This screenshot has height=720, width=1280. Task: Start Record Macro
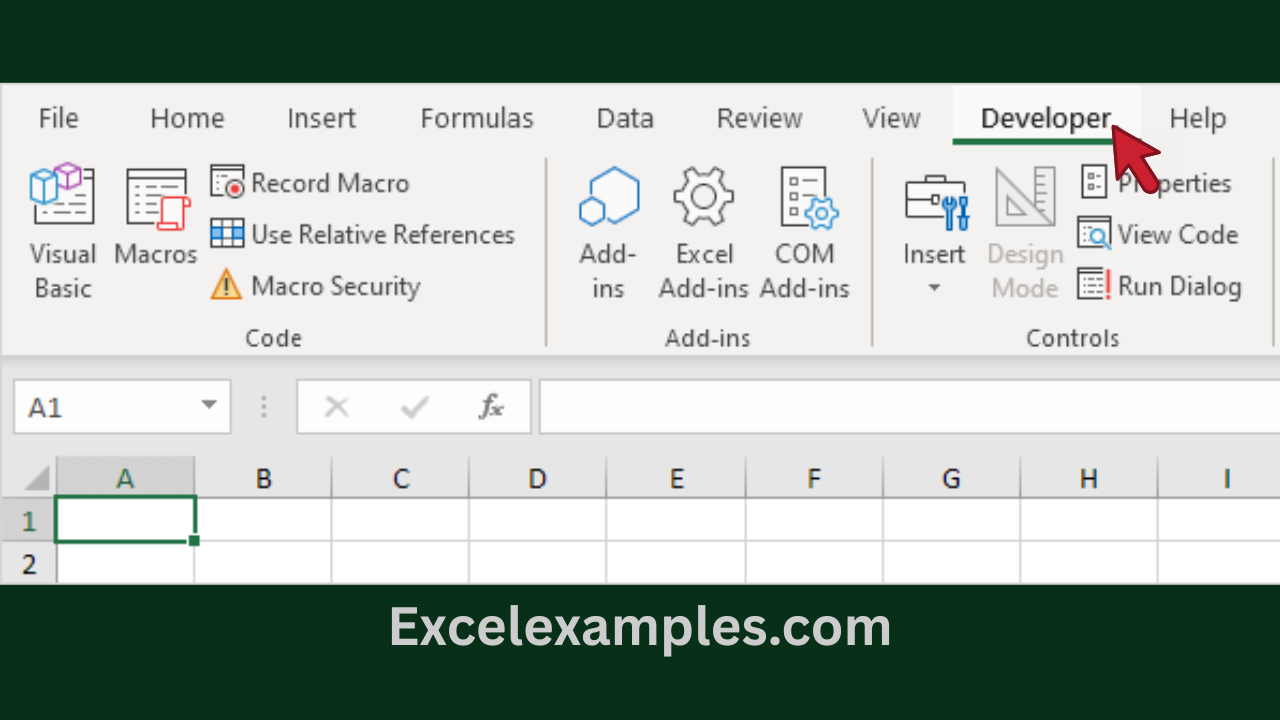310,183
